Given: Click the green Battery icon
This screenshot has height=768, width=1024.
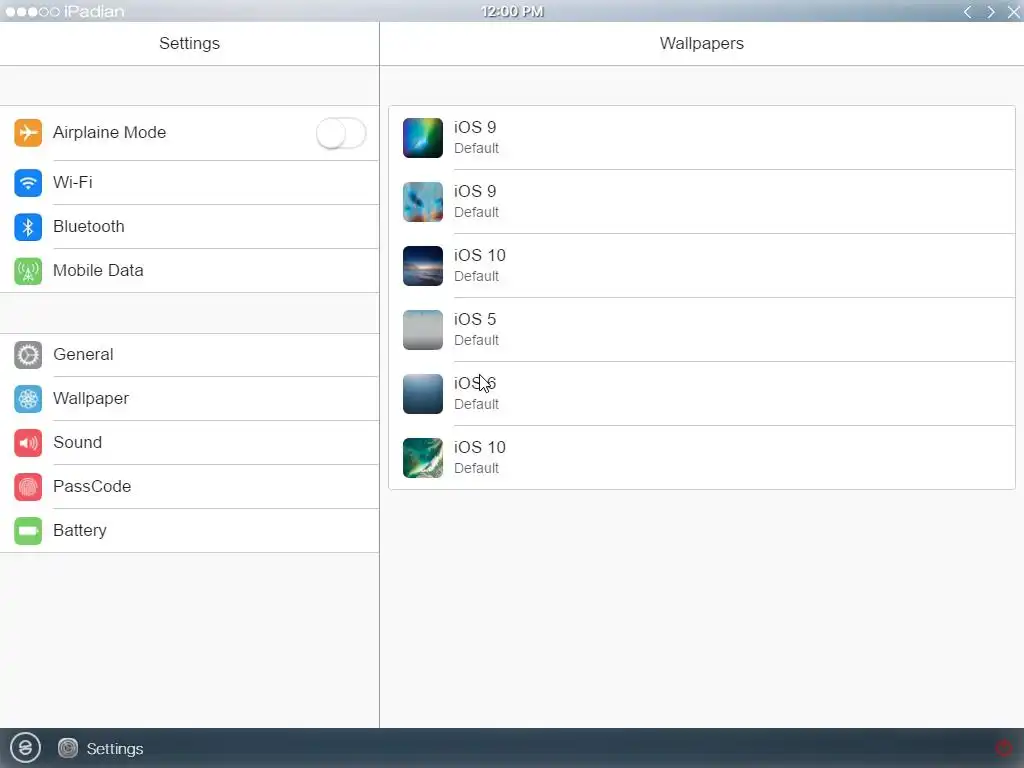Looking at the screenshot, I should [x=28, y=531].
